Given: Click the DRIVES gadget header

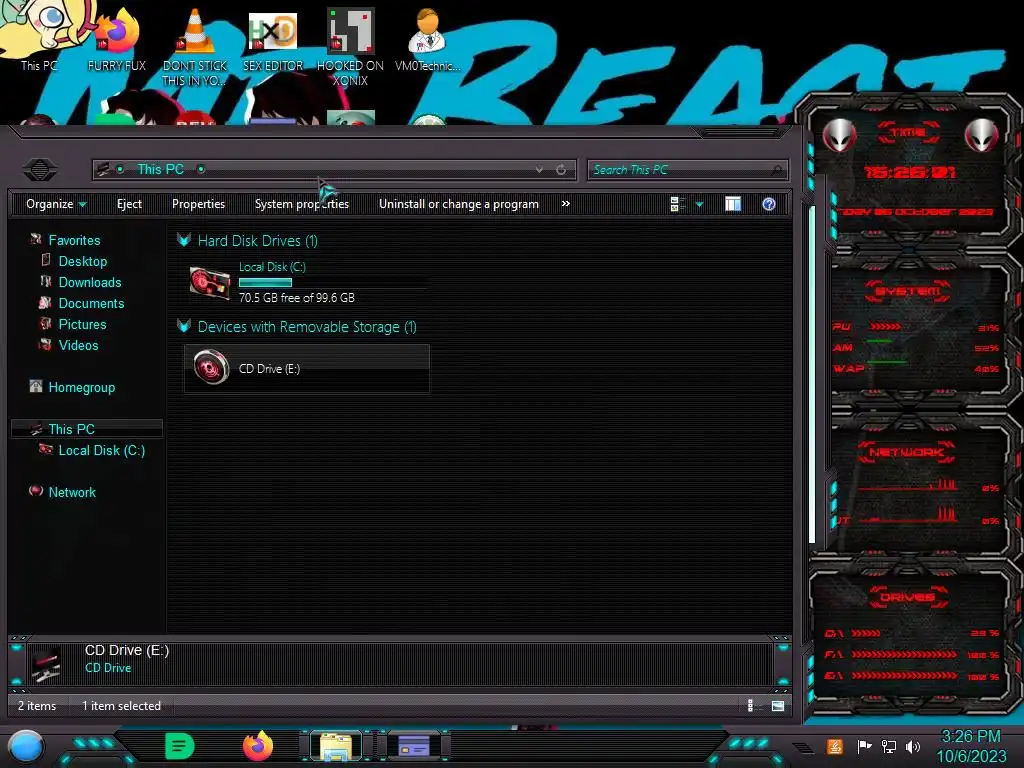Looking at the screenshot, I should click(907, 597).
